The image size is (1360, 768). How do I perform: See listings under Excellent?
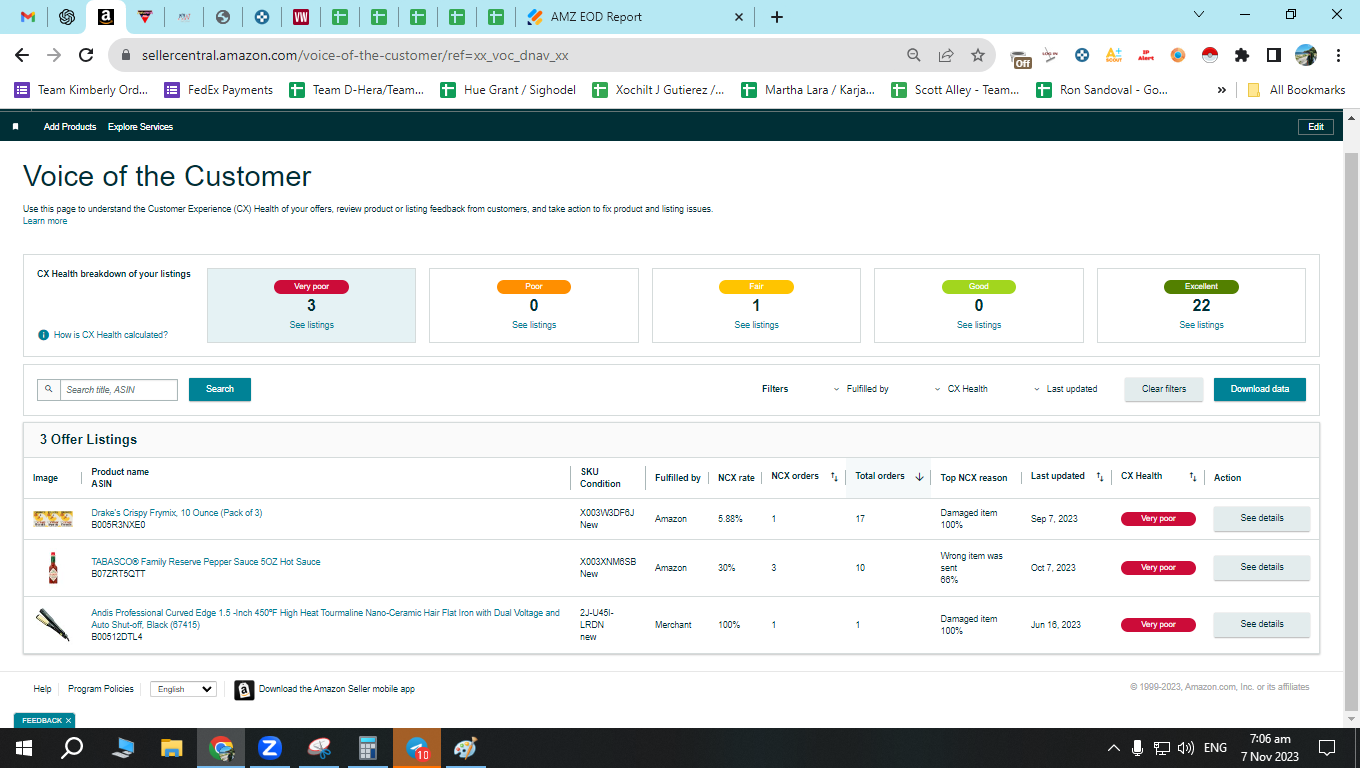[1201, 325]
